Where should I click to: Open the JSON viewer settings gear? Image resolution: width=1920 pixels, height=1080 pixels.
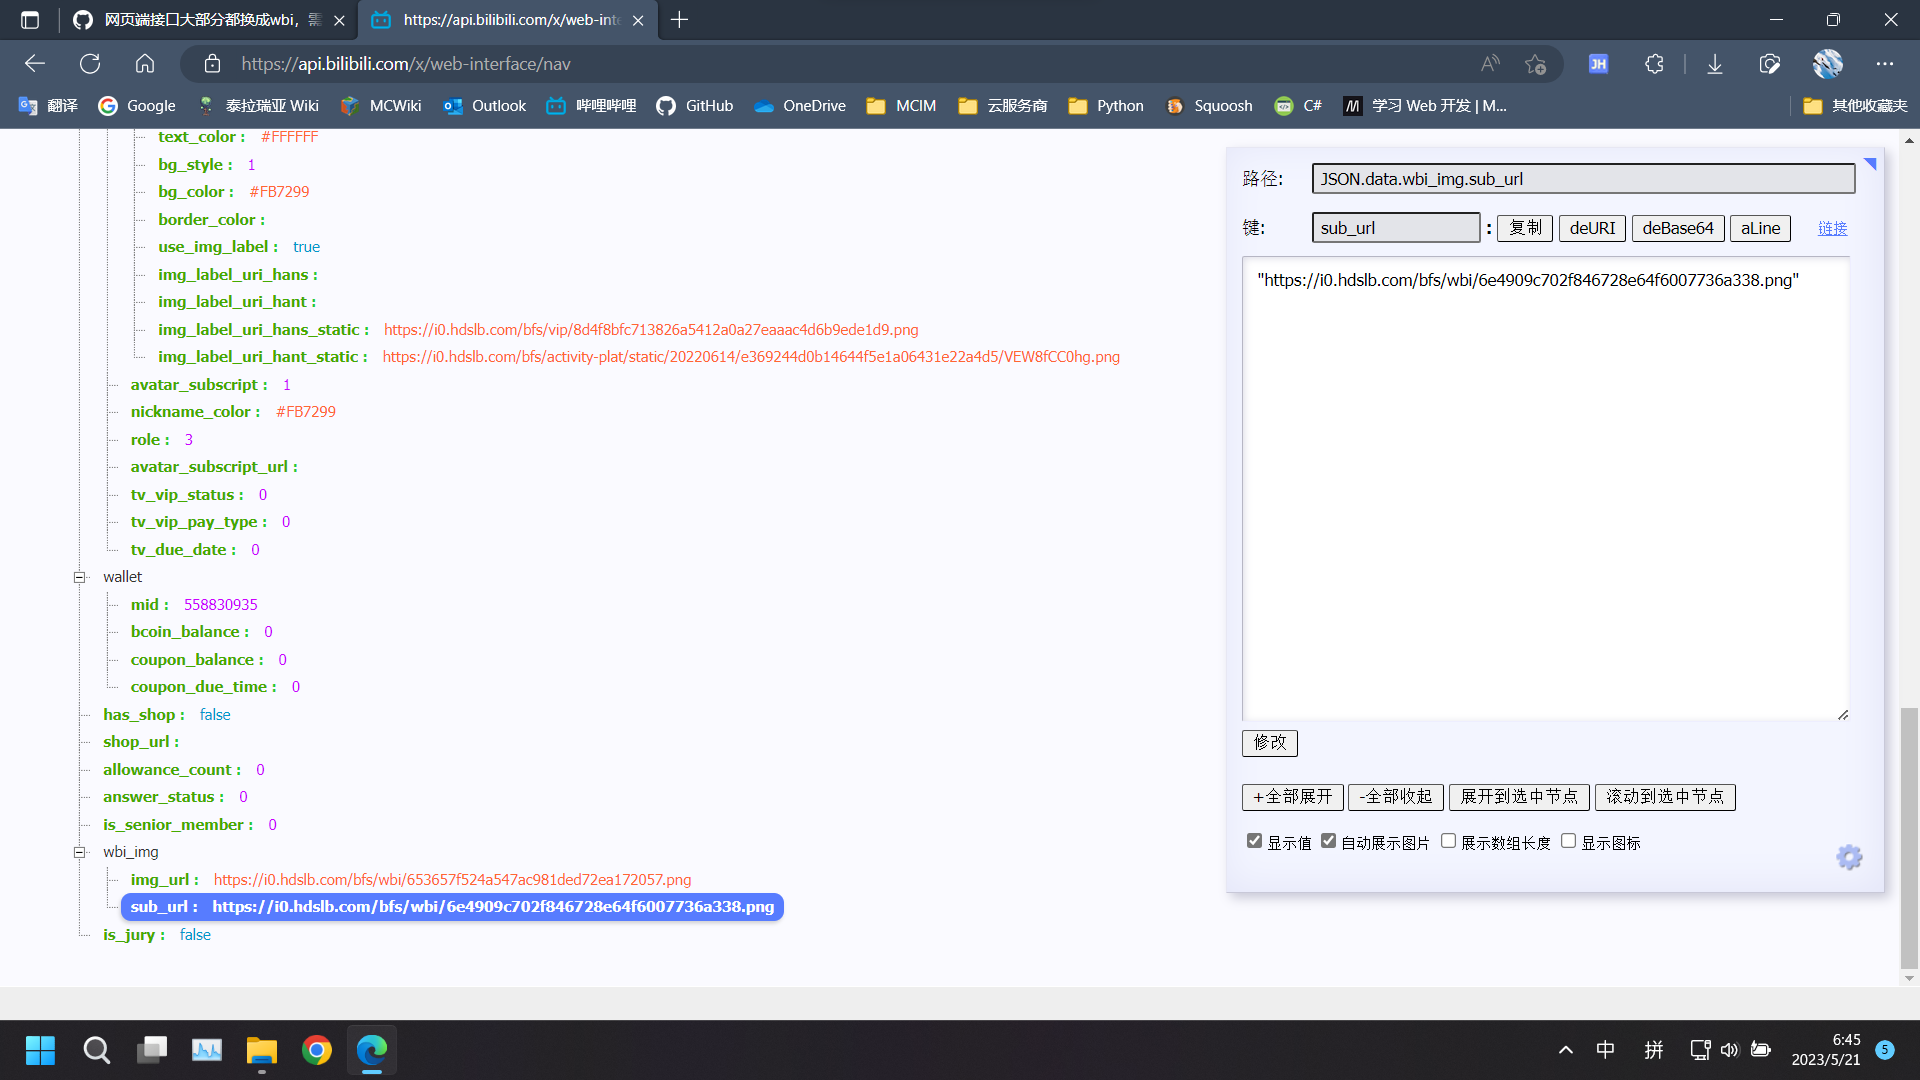[1849, 857]
